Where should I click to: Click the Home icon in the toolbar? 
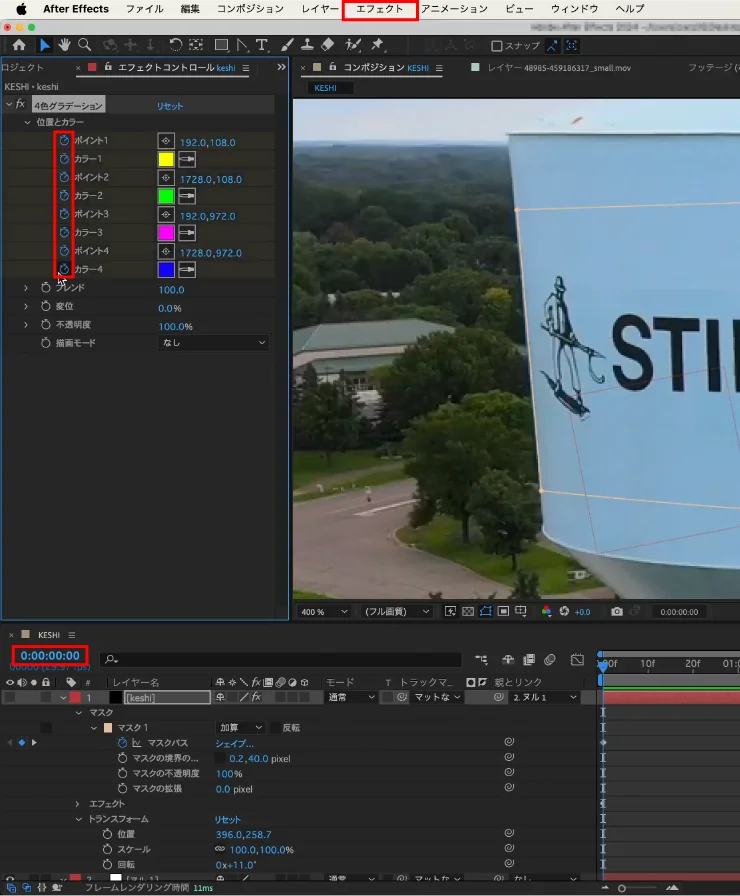[x=19, y=45]
